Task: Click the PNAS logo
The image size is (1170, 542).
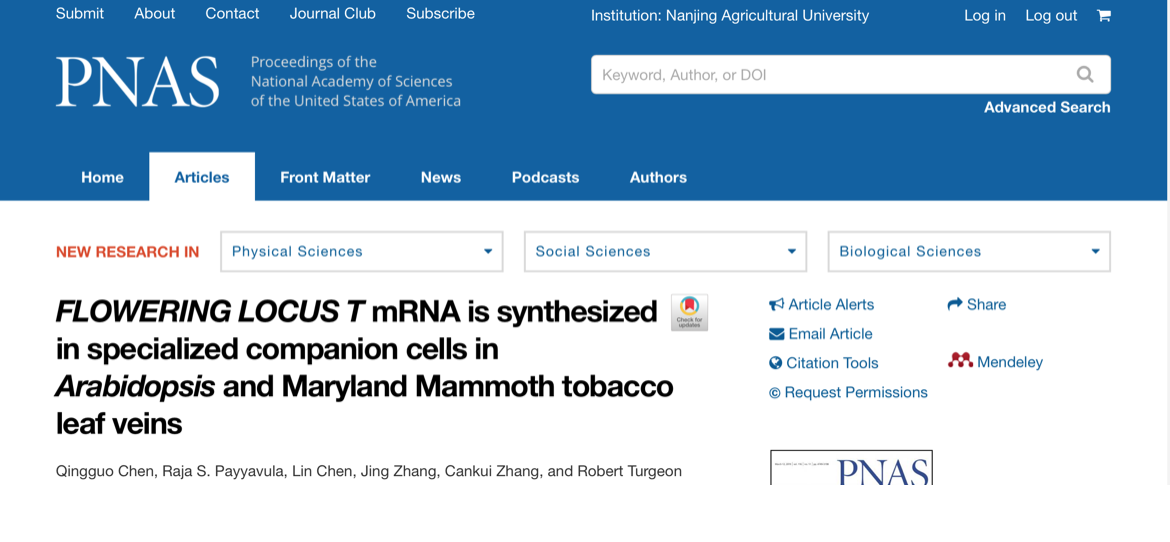Action: pos(137,81)
